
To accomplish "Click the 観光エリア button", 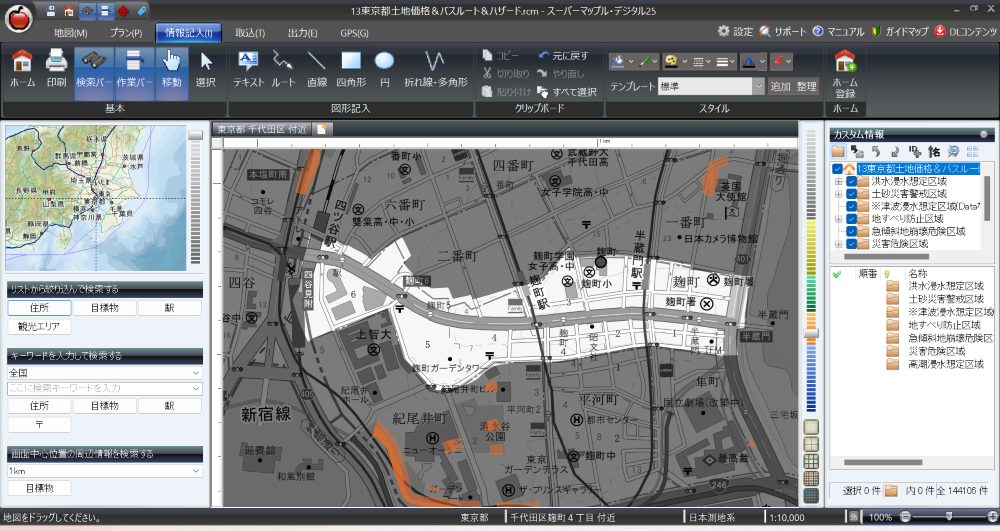I will pyautogui.click(x=38, y=326).
